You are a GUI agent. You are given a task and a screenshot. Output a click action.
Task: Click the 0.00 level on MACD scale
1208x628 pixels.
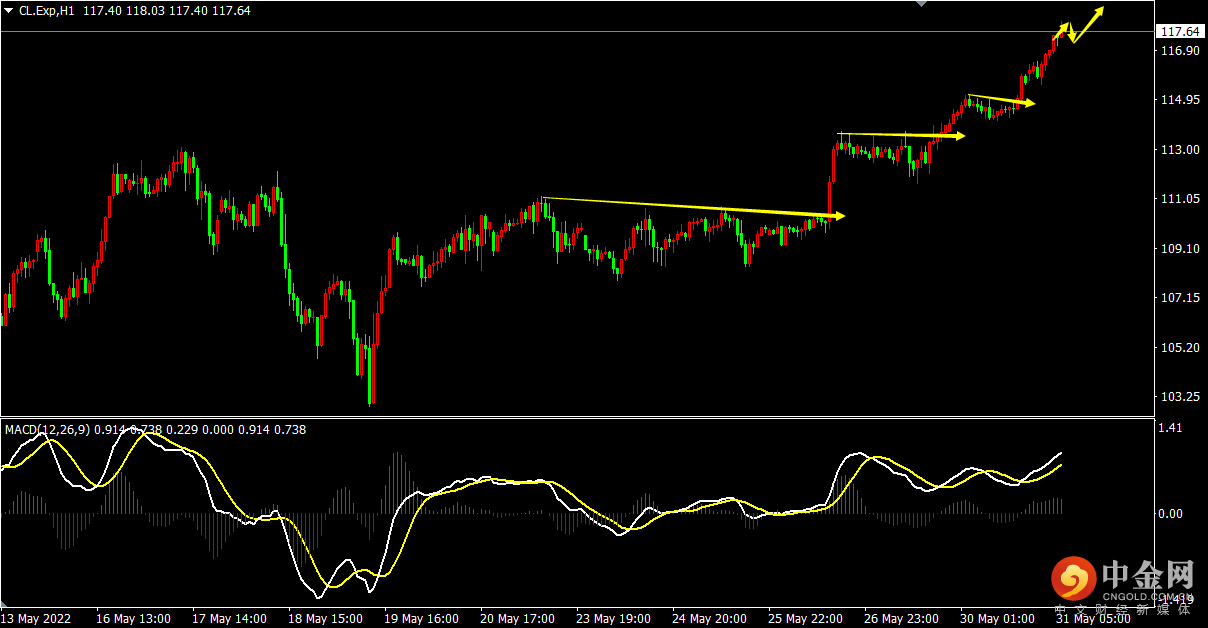1170,513
